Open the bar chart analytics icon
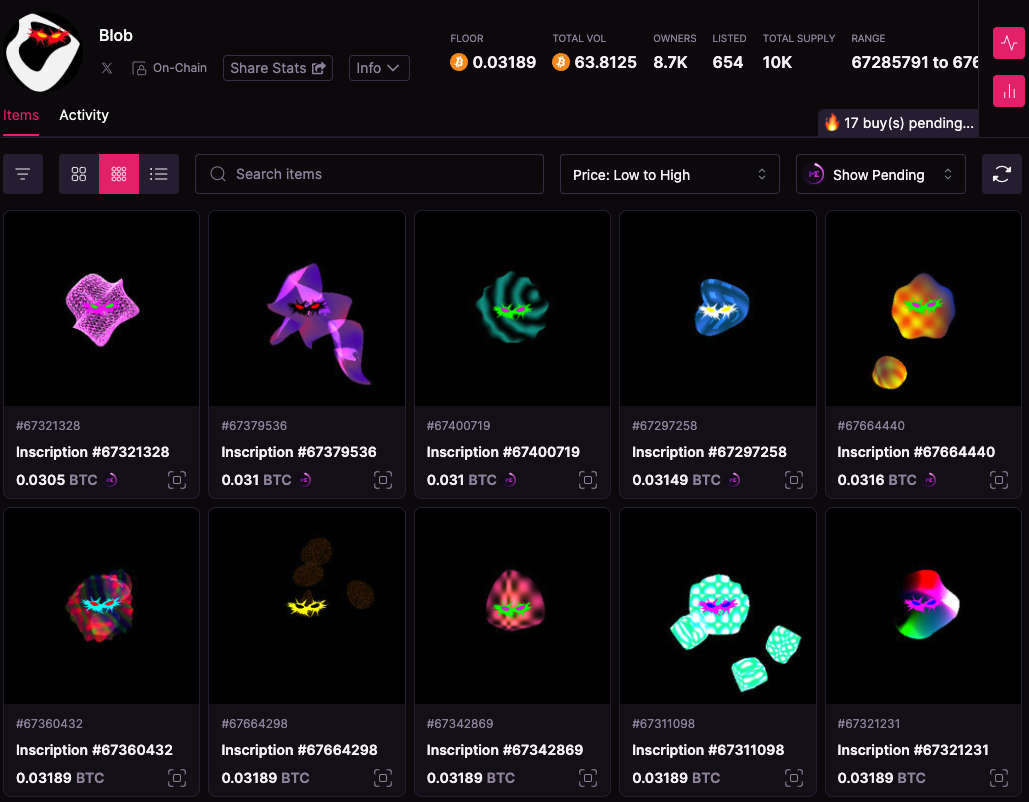Viewport: 1029px width, 802px height. click(x=1008, y=91)
